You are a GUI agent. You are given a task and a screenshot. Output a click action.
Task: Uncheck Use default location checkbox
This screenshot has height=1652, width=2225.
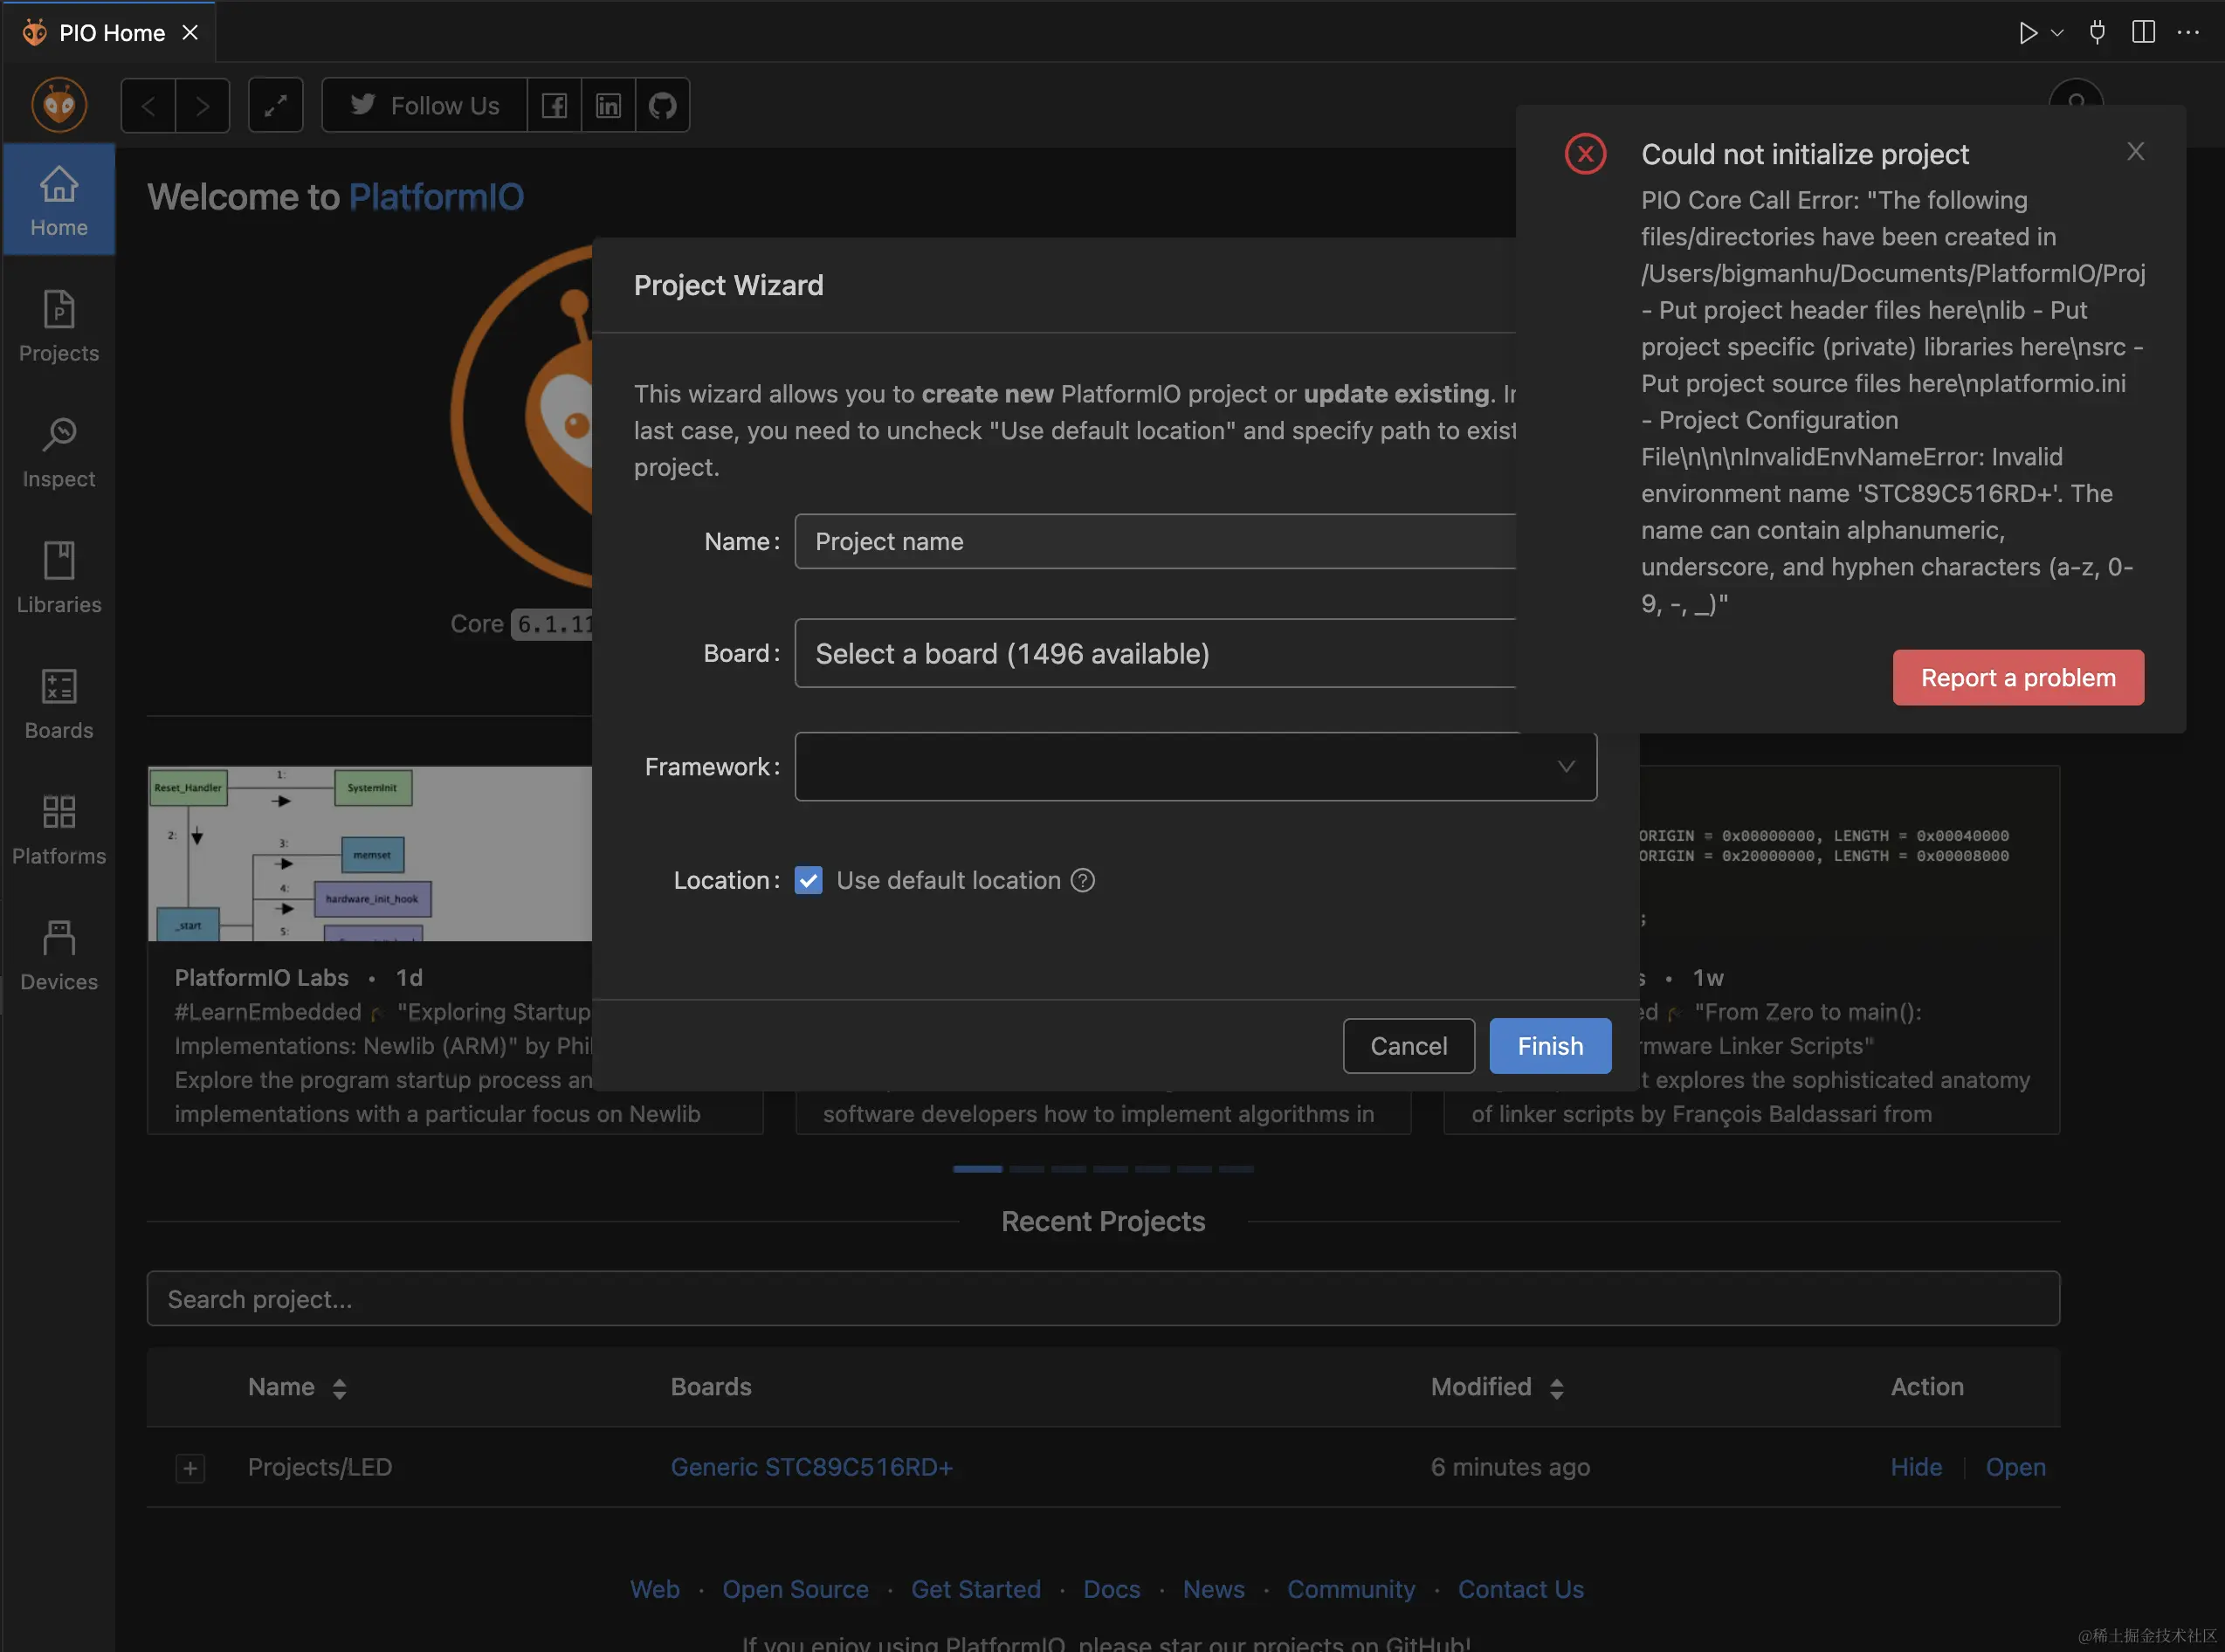(808, 880)
